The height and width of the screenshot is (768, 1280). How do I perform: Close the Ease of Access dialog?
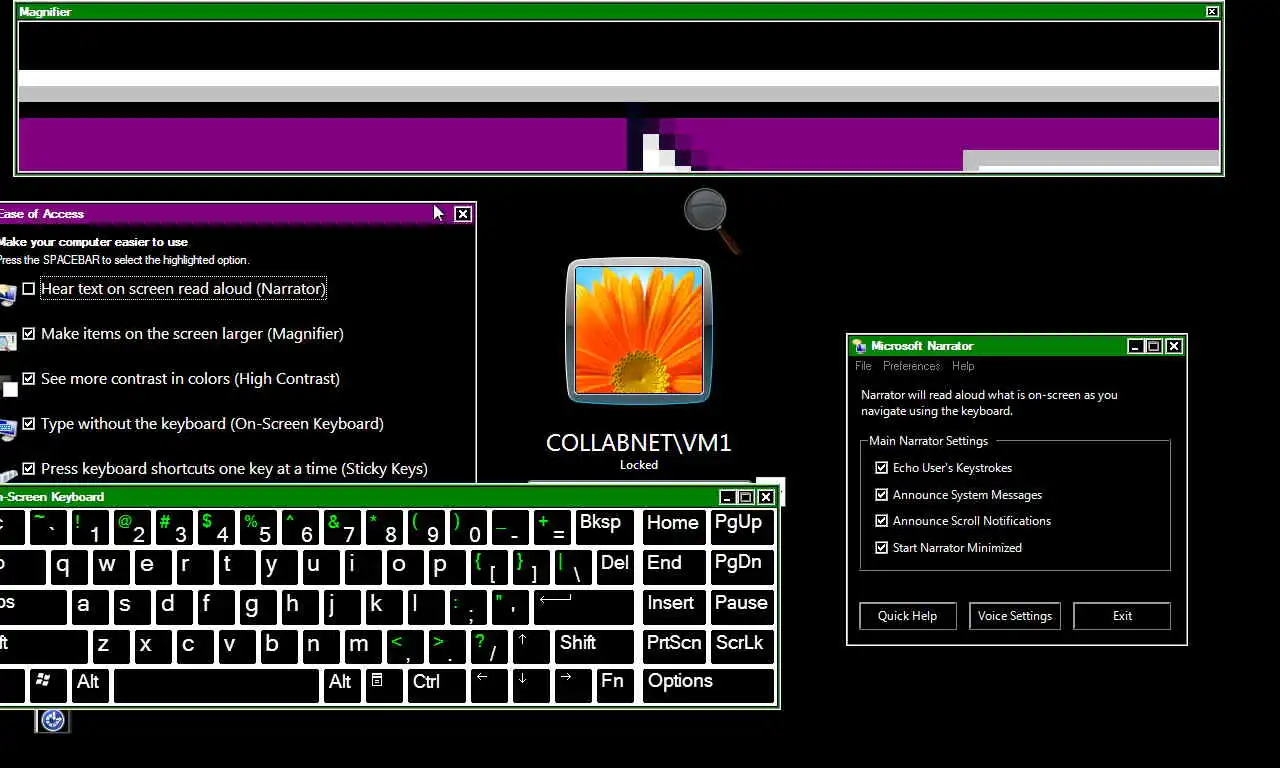tap(463, 214)
